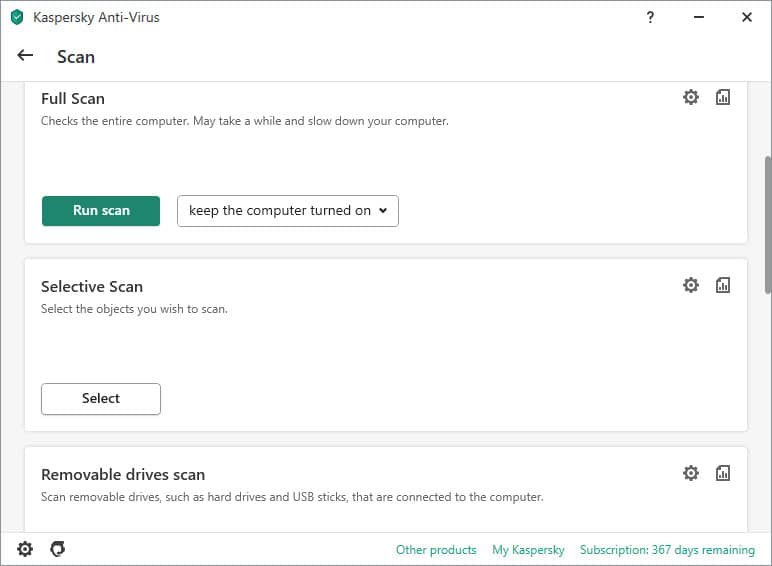This screenshot has height=566, width=772.
Task: Go back using the arrow beside Scan
Action: [x=25, y=56]
